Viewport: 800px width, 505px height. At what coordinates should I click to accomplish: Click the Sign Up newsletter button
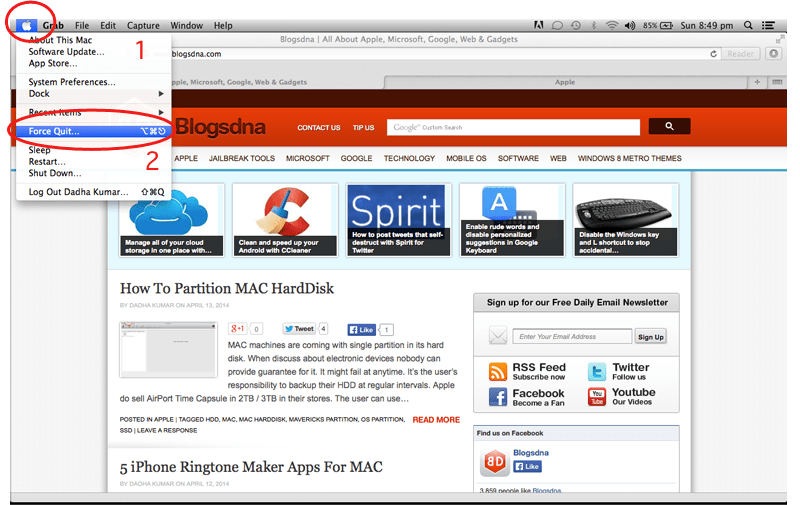point(651,337)
